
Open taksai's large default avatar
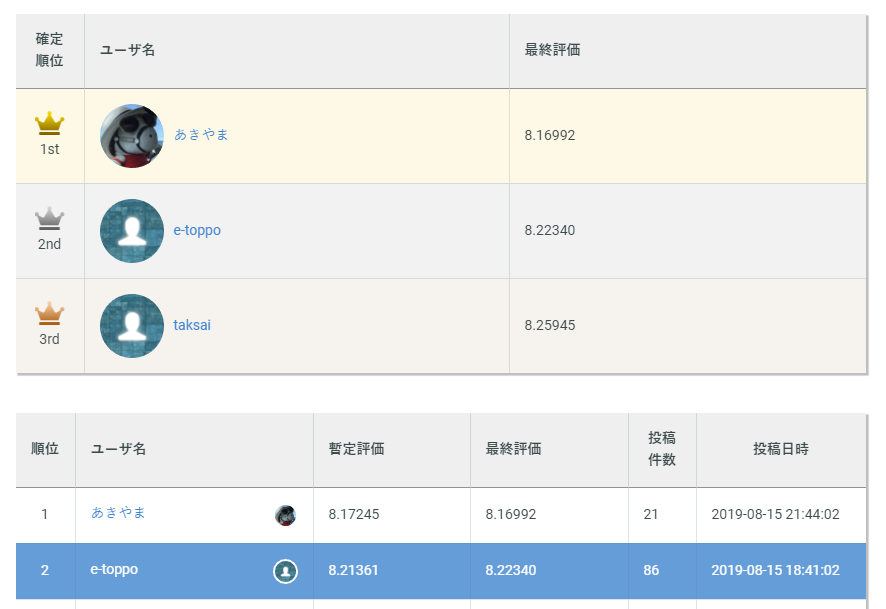pyautogui.click(x=132, y=325)
